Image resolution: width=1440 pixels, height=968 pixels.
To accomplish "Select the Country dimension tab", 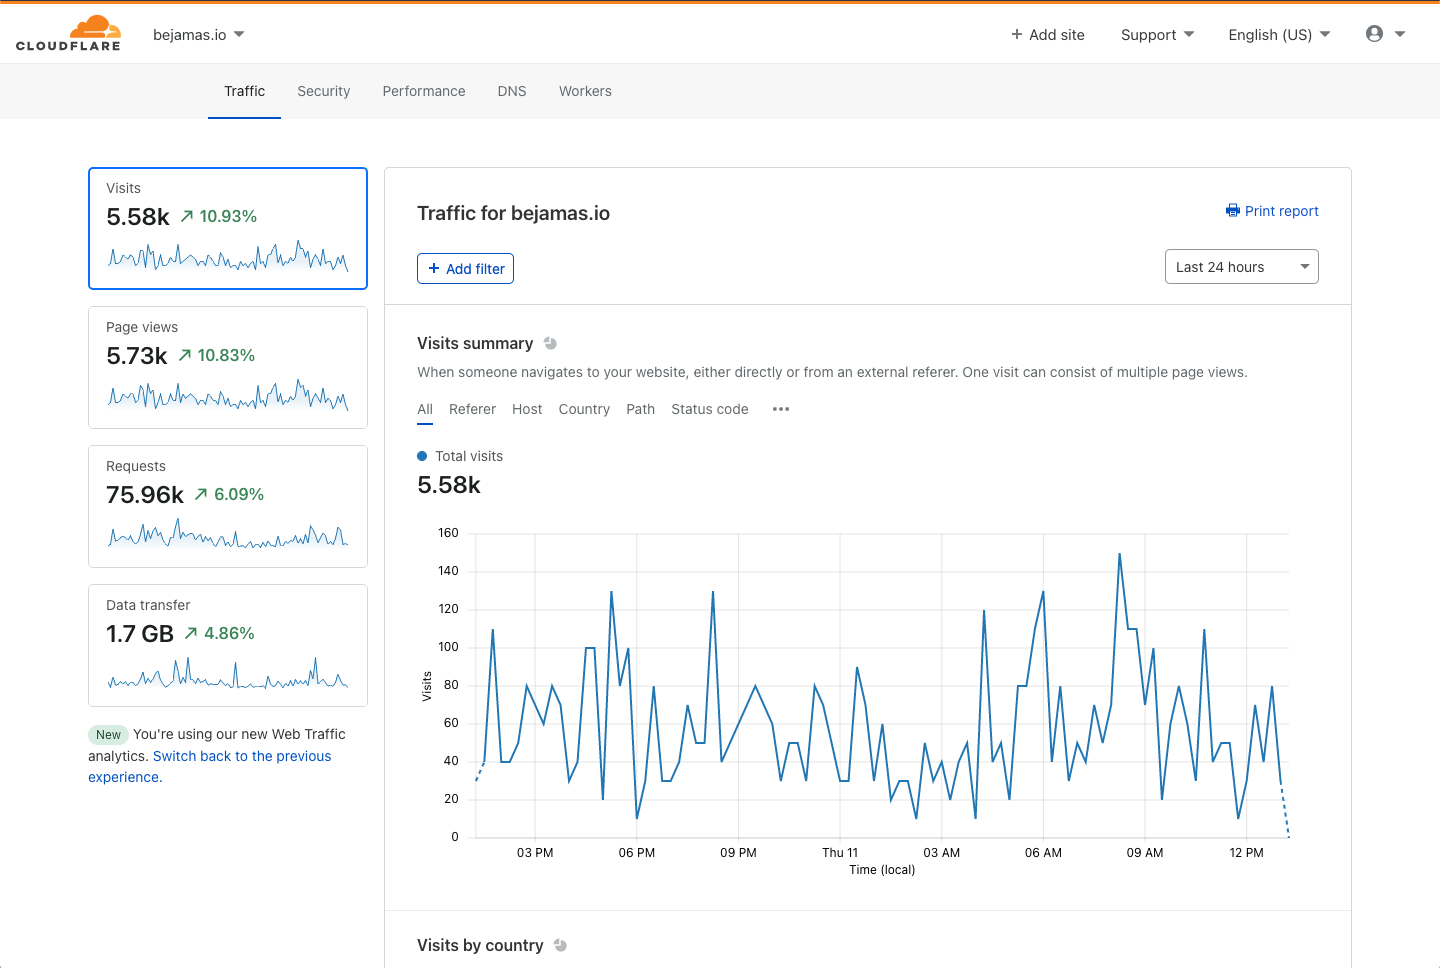I will point(584,409).
